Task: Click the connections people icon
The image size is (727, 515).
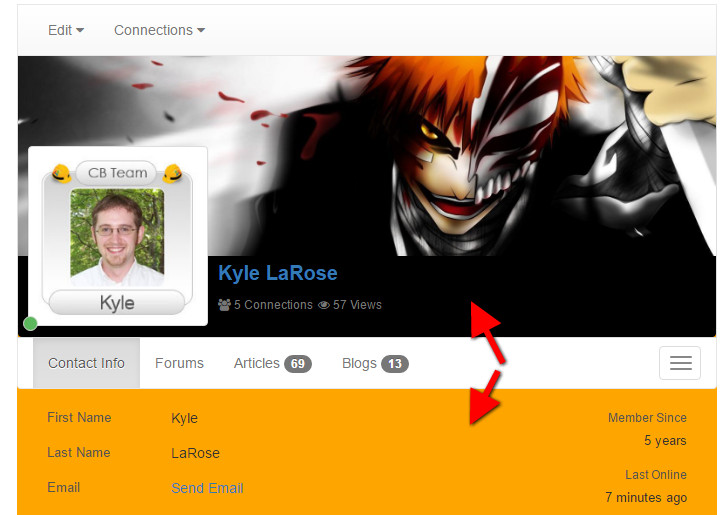Action: [224, 305]
